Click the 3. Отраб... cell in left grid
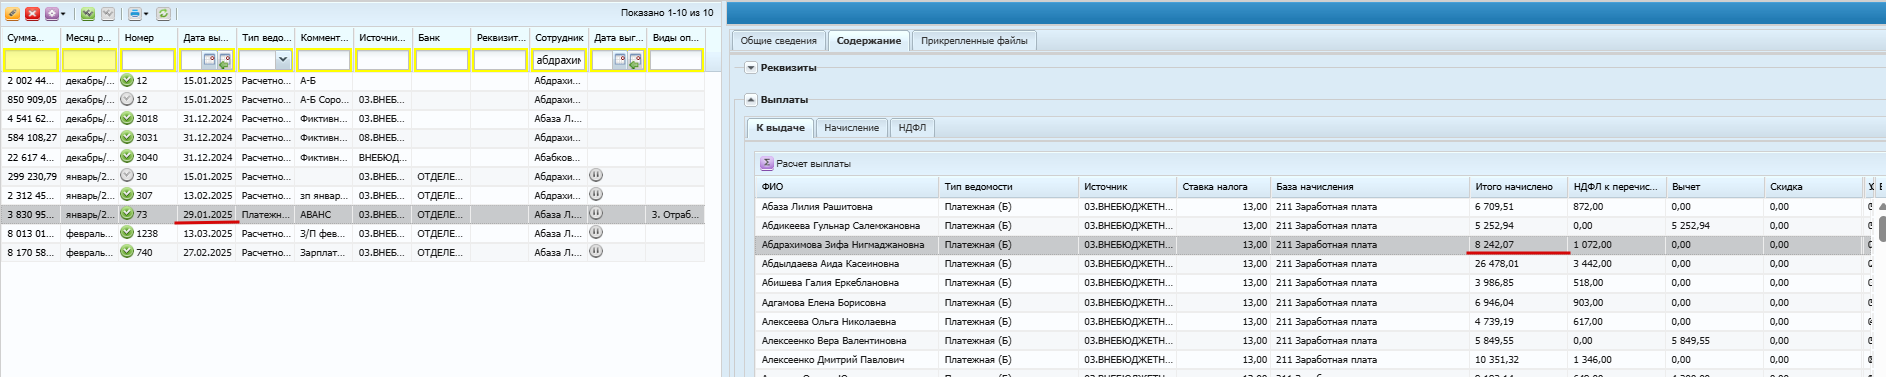This screenshot has height=377, width=1886. [x=676, y=214]
